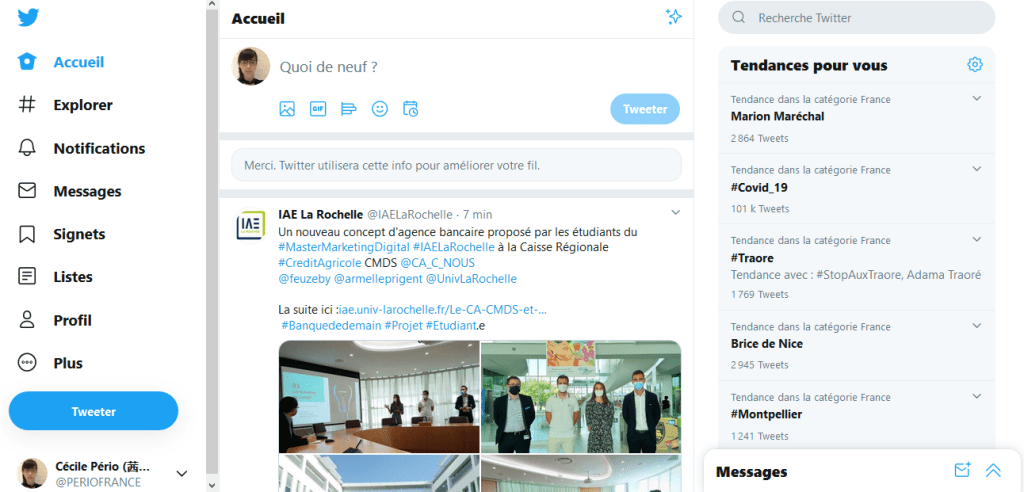1024x492 pixels.
Task: Open trends settings gear icon
Action: 974,64
